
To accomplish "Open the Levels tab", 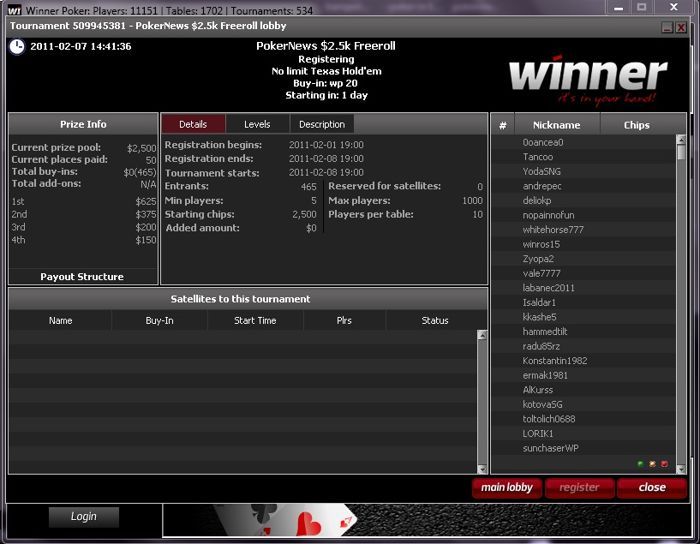I will (x=257, y=124).
